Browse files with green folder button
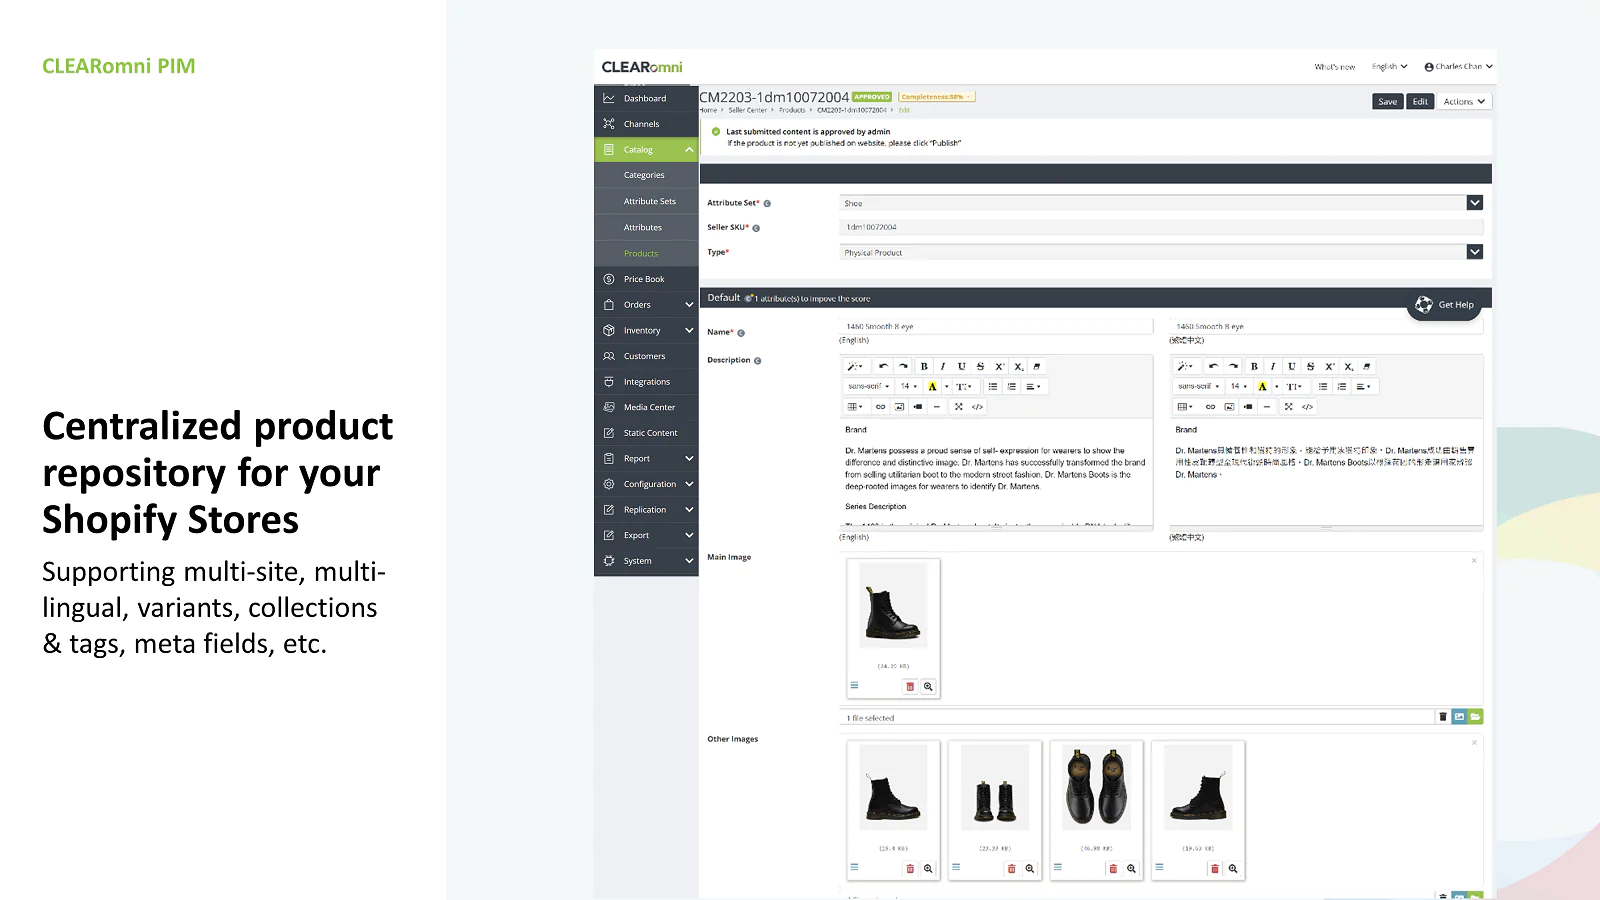Image resolution: width=1600 pixels, height=900 pixels. click(x=1476, y=717)
